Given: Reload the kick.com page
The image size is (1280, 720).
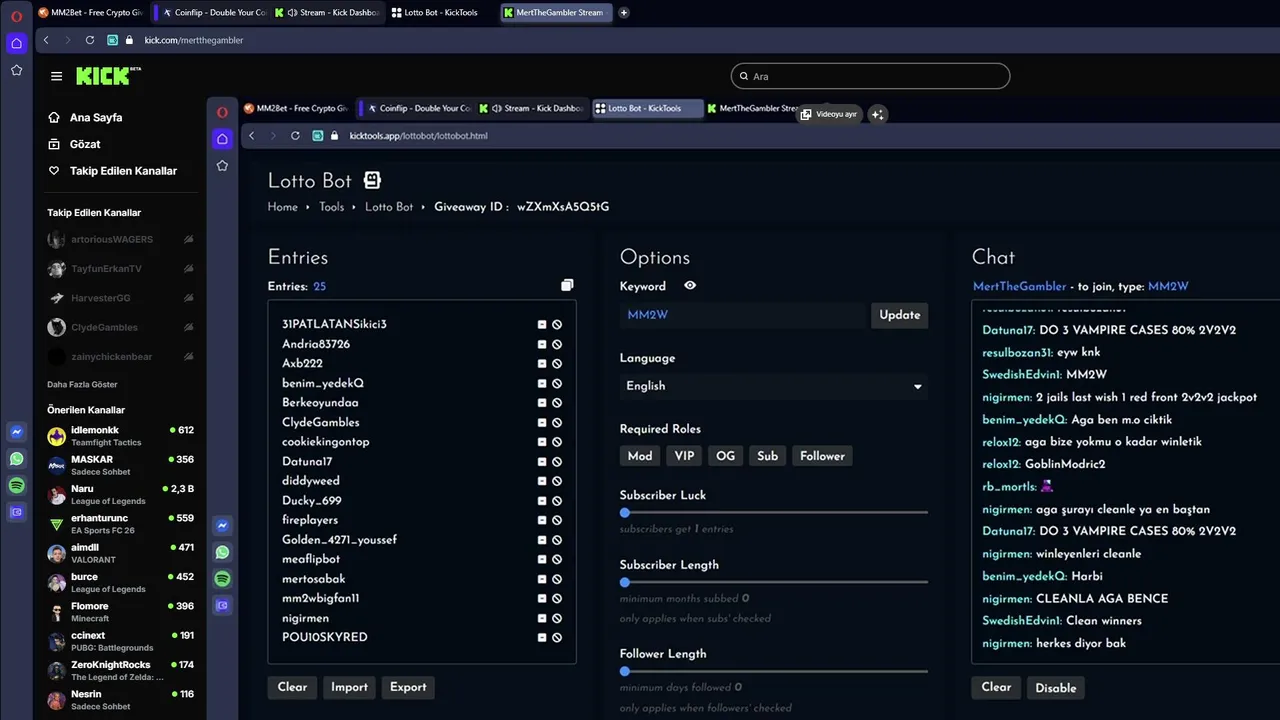Looking at the screenshot, I should point(90,40).
